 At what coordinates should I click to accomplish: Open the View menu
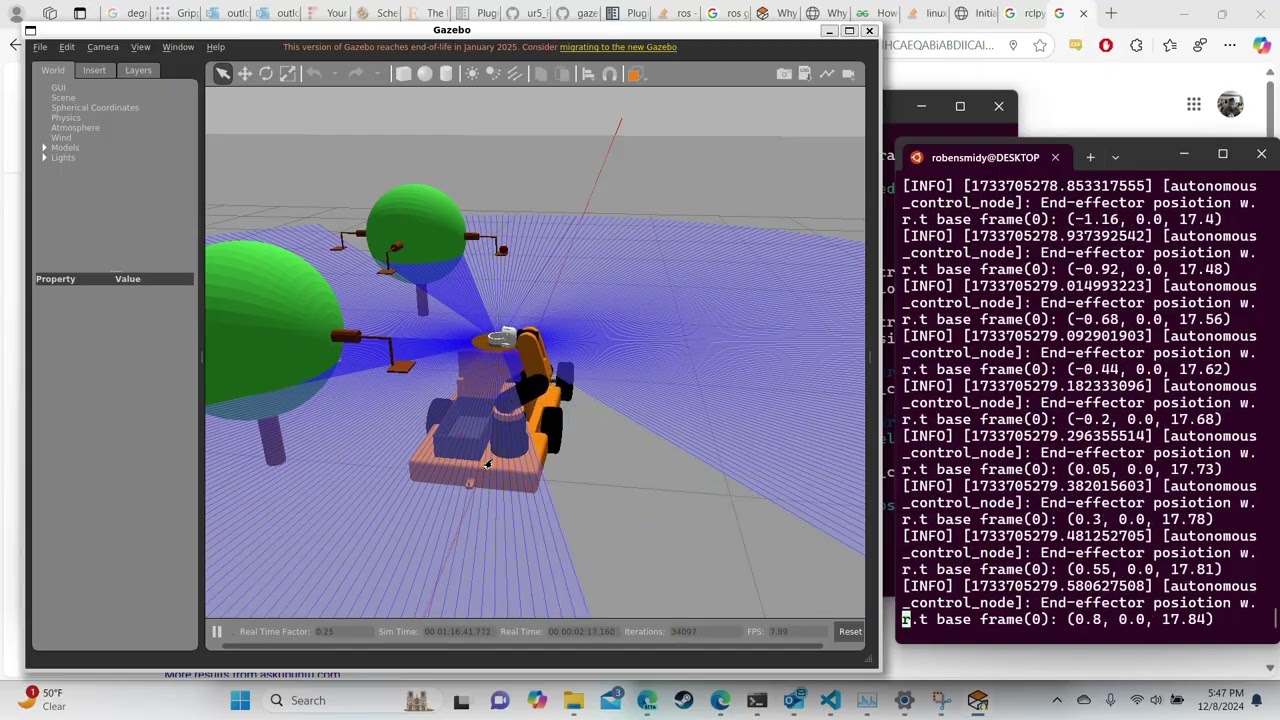pyautogui.click(x=140, y=47)
